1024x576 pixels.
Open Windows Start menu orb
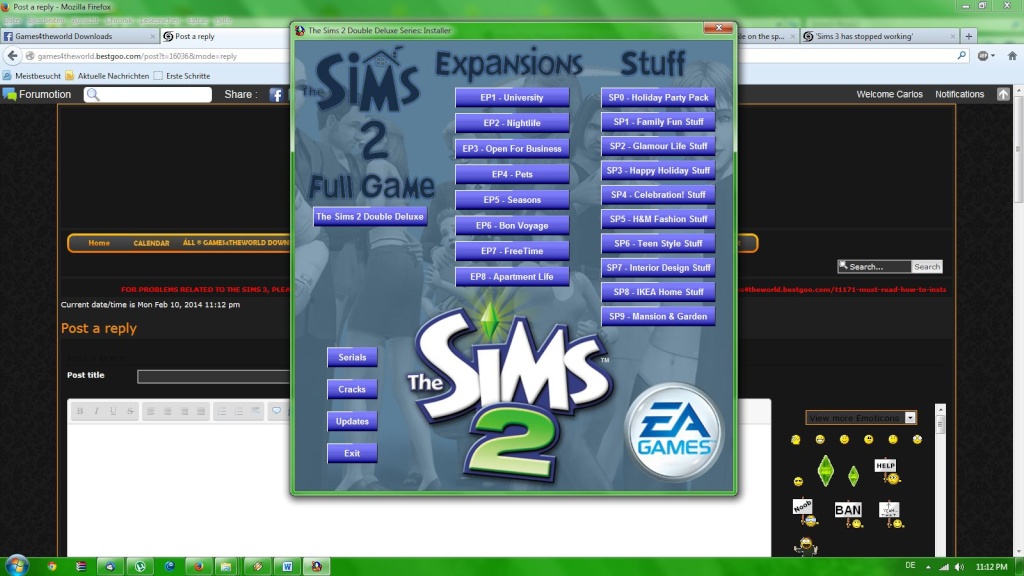(x=16, y=566)
